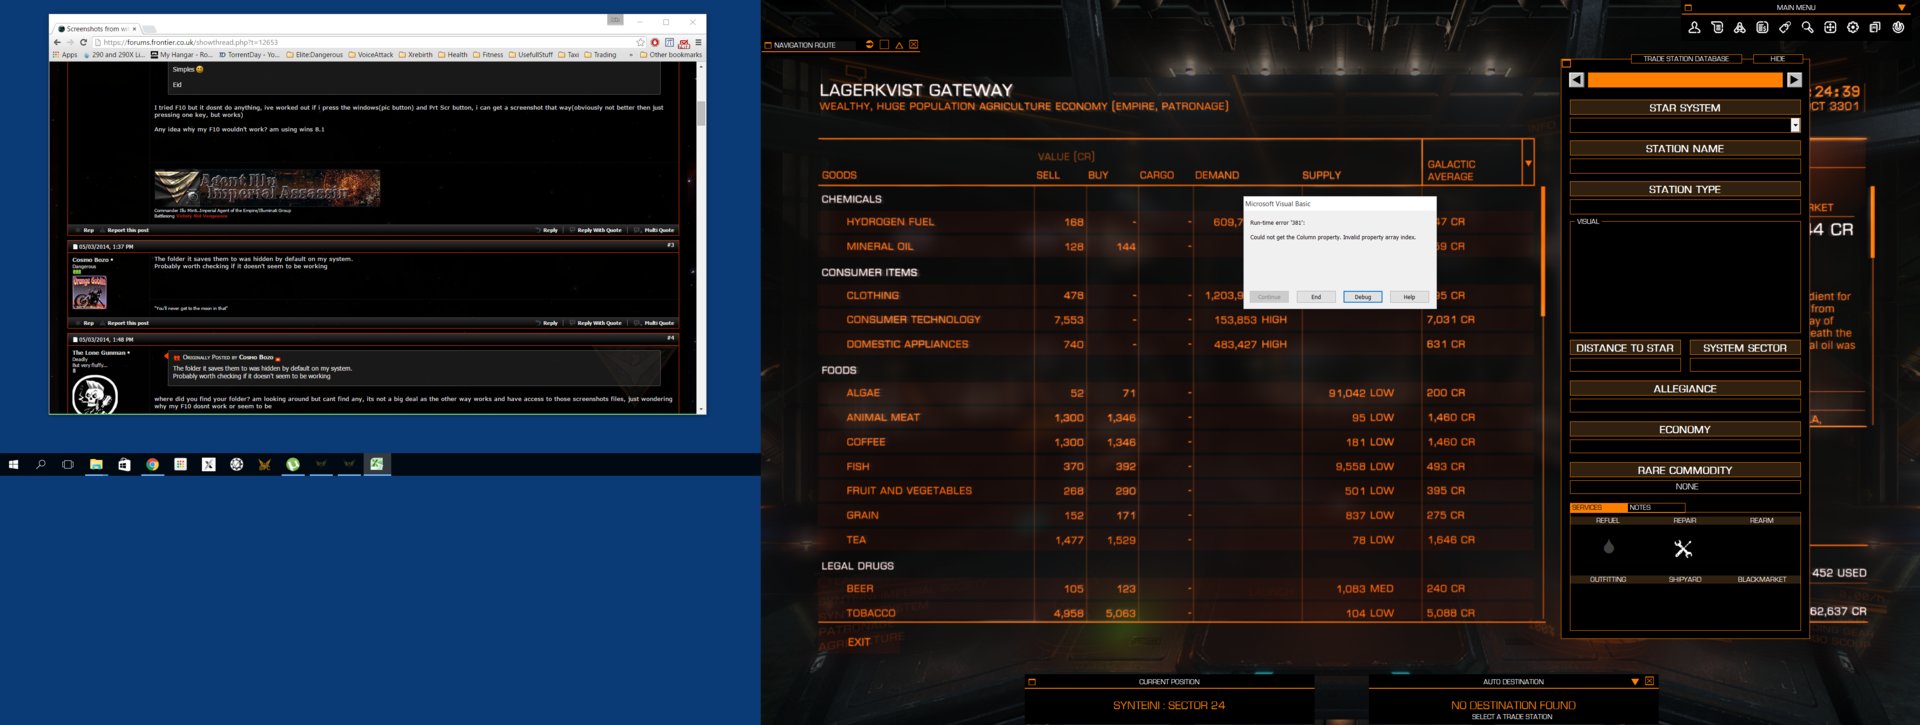Click the scroll document icon in Main Menu
The width and height of the screenshot is (1920, 725).
click(1717, 28)
